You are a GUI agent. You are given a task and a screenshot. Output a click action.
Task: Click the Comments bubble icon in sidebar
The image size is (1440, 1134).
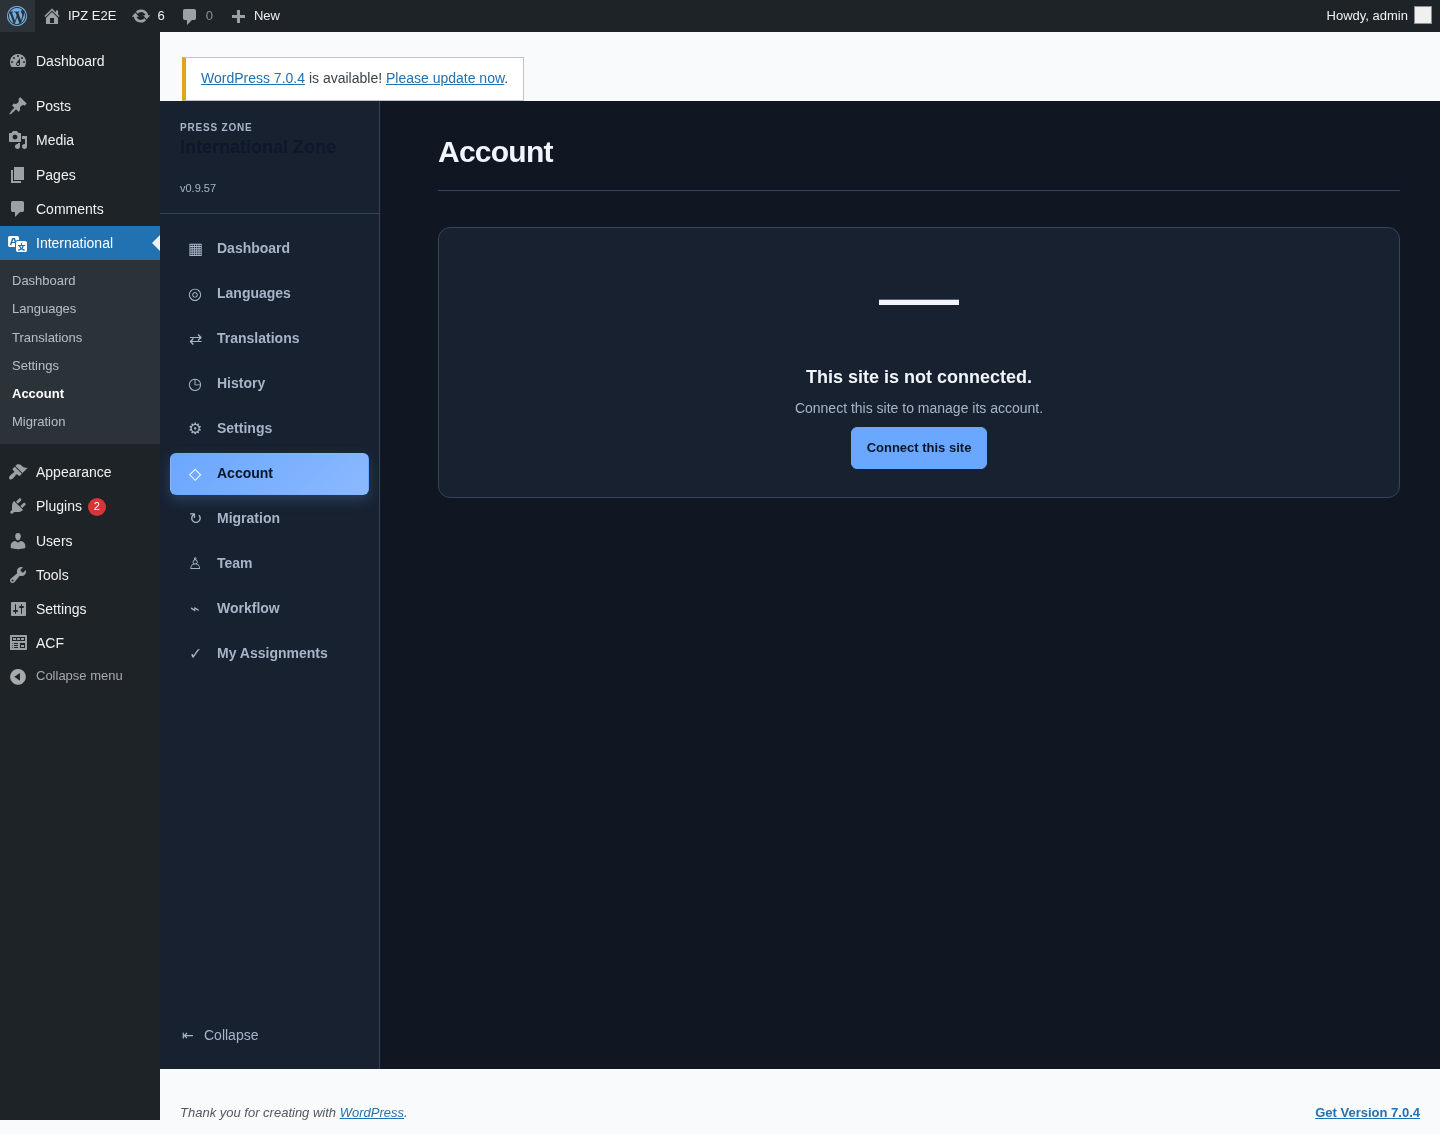(18, 209)
